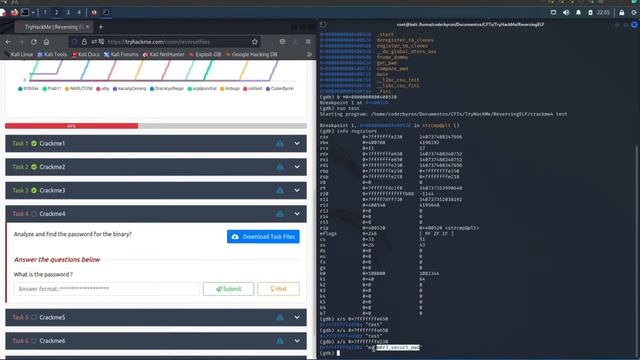The image size is (640, 360).
Task: Open the notifications bell icon
Action: [578, 13]
